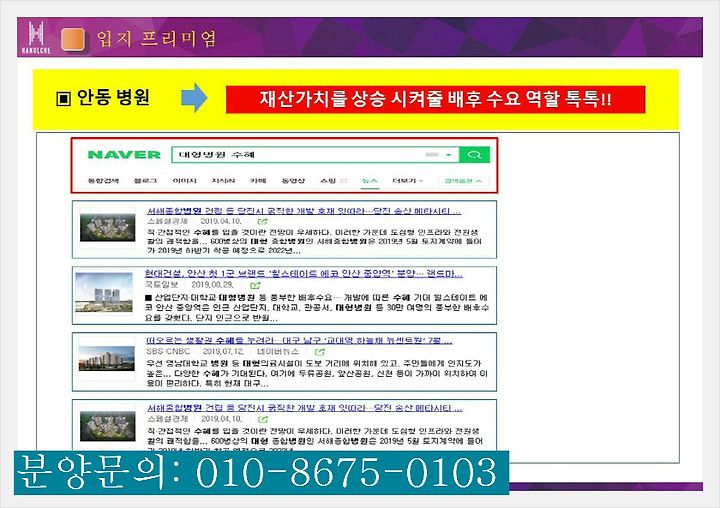Viewport: 720px width, 508px height.
Task: Click the Naver search field containing 대형병원 수혜
Action: [x=315, y=155]
